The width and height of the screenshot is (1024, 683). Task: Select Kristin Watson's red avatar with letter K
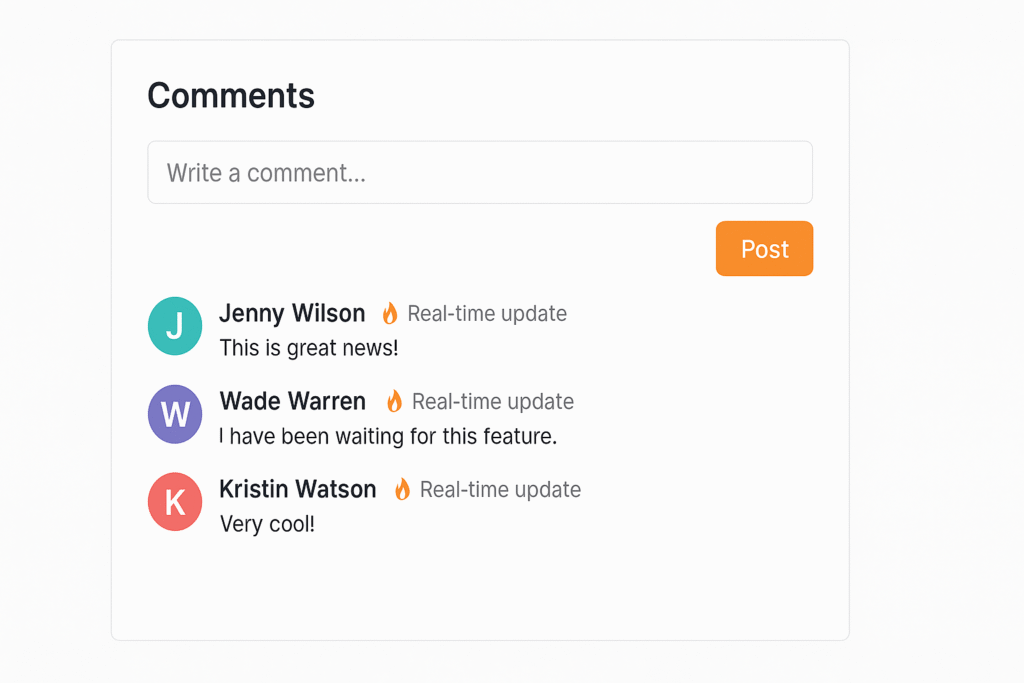click(174, 502)
